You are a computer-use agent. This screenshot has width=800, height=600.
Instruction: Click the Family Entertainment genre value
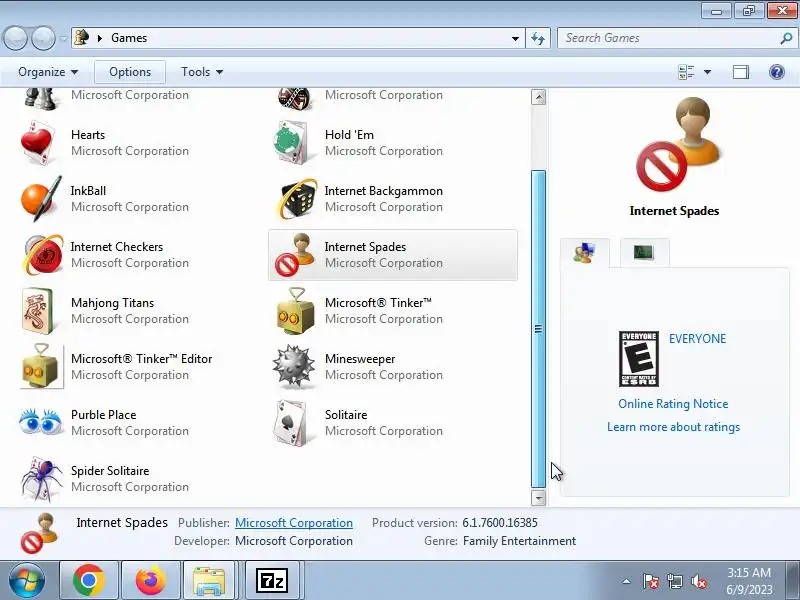click(x=519, y=541)
